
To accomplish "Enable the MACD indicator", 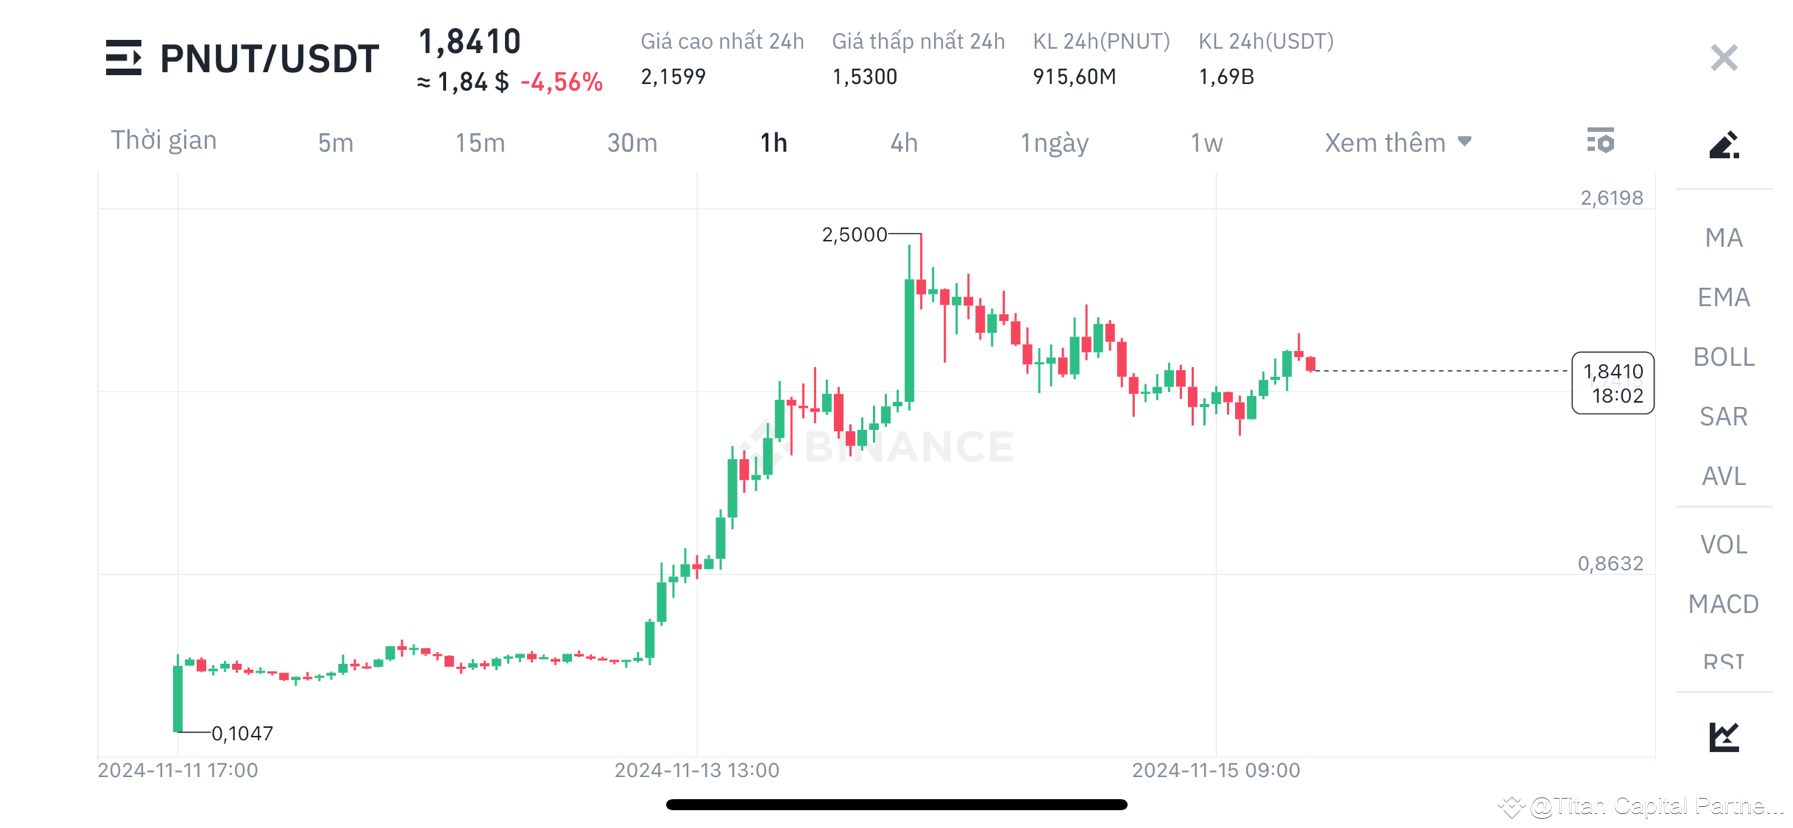I will point(1723,604).
